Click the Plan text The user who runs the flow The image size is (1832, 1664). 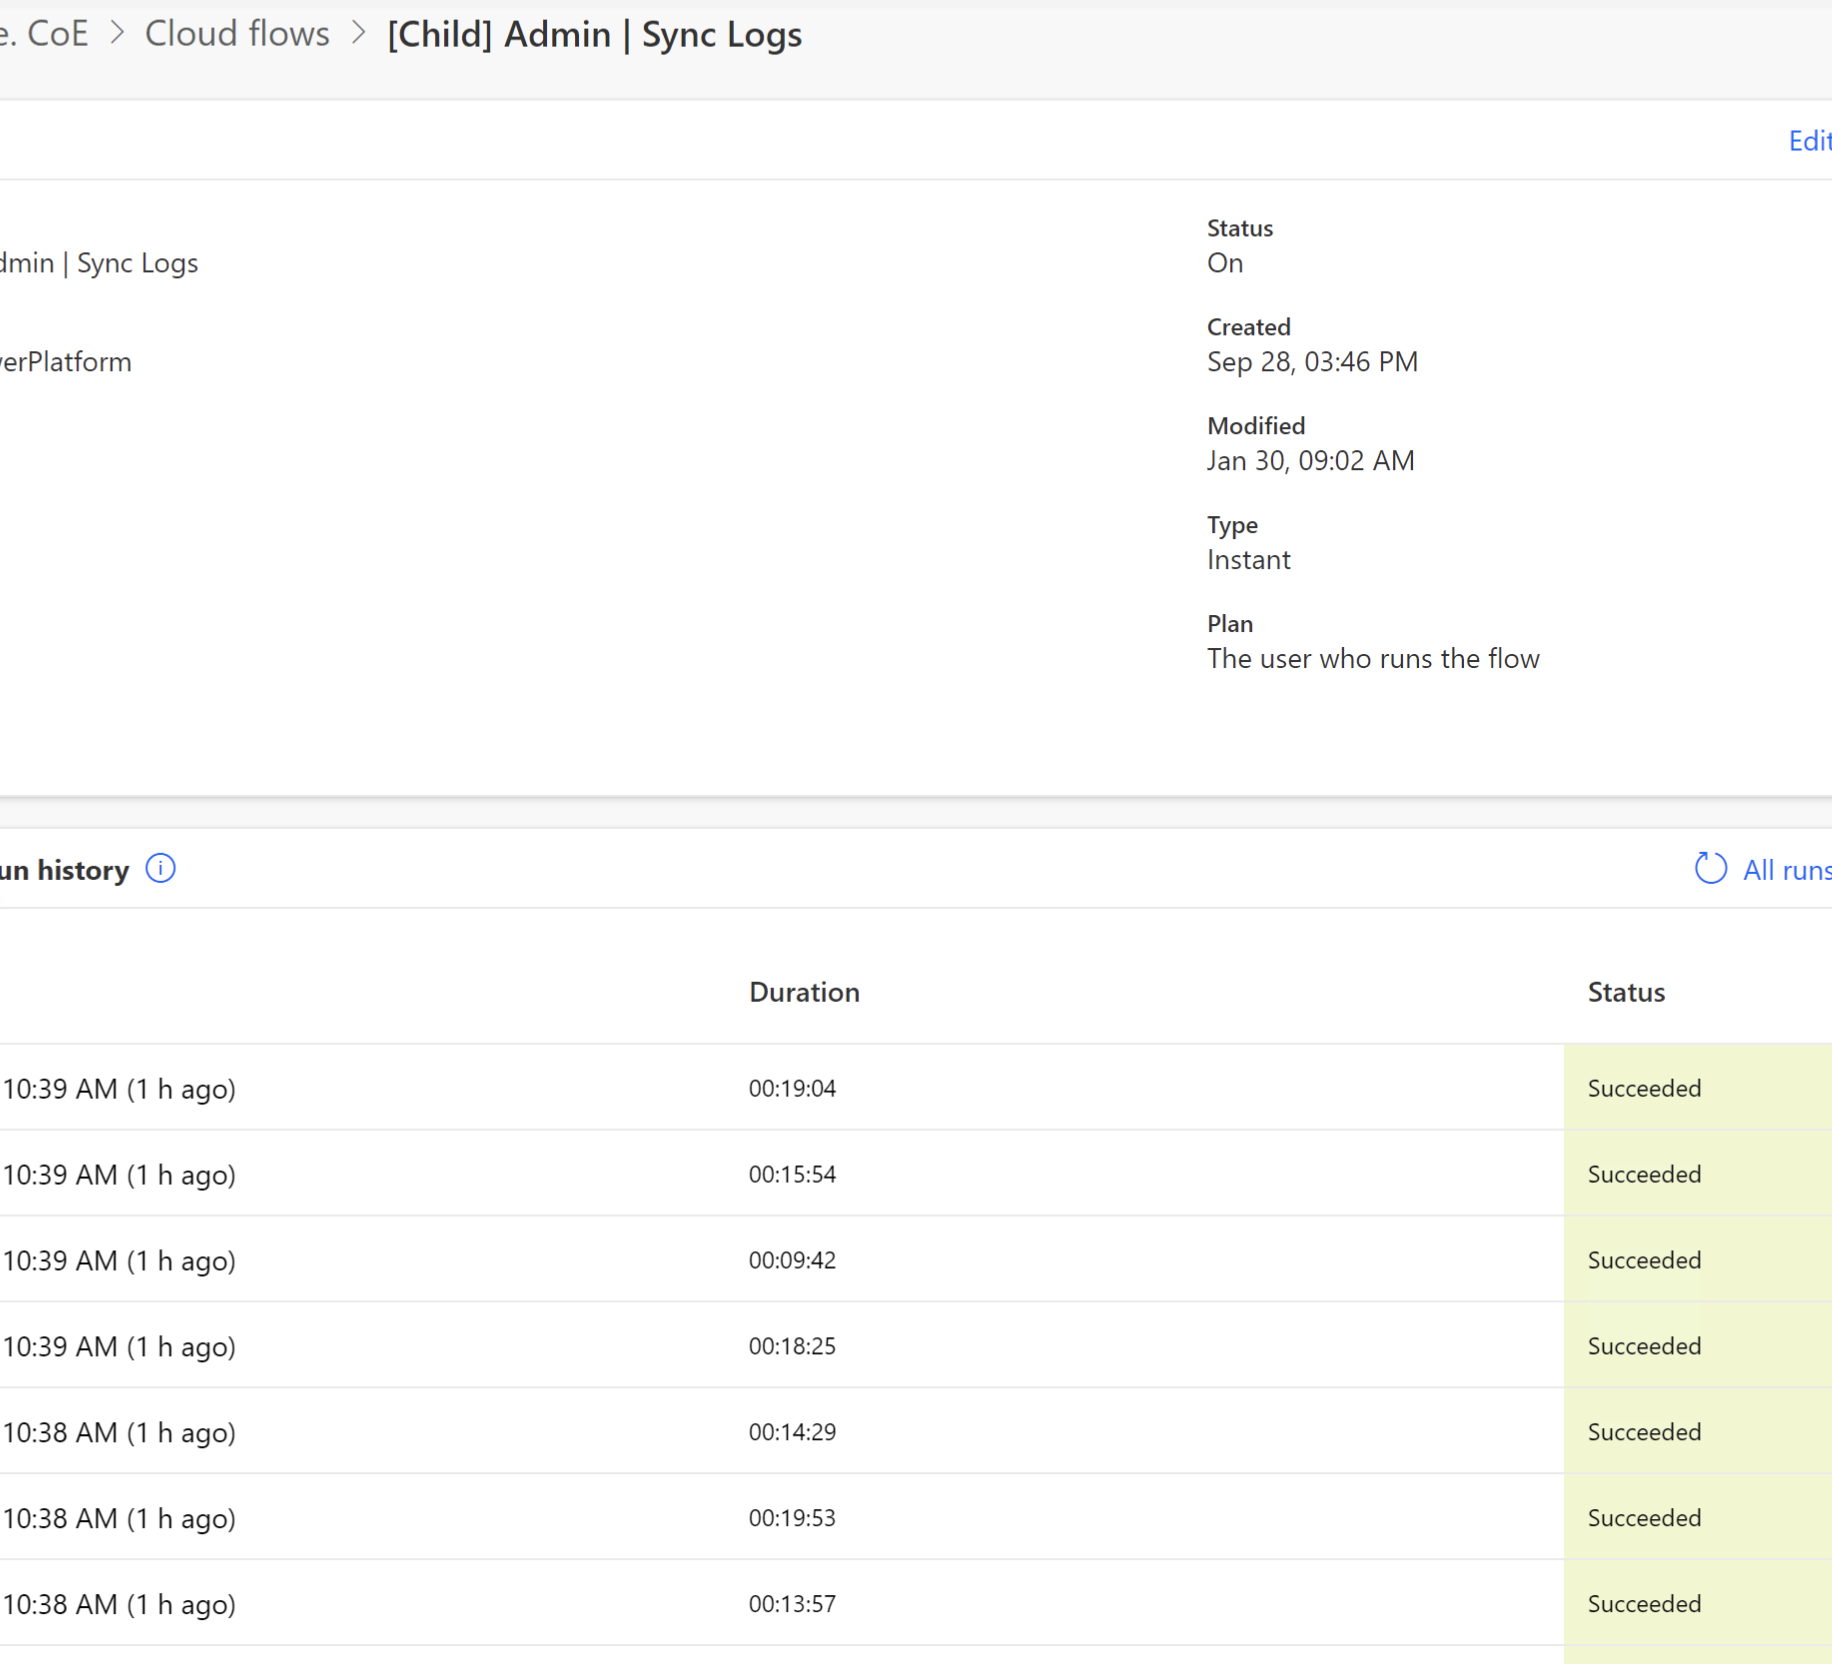1373,658
